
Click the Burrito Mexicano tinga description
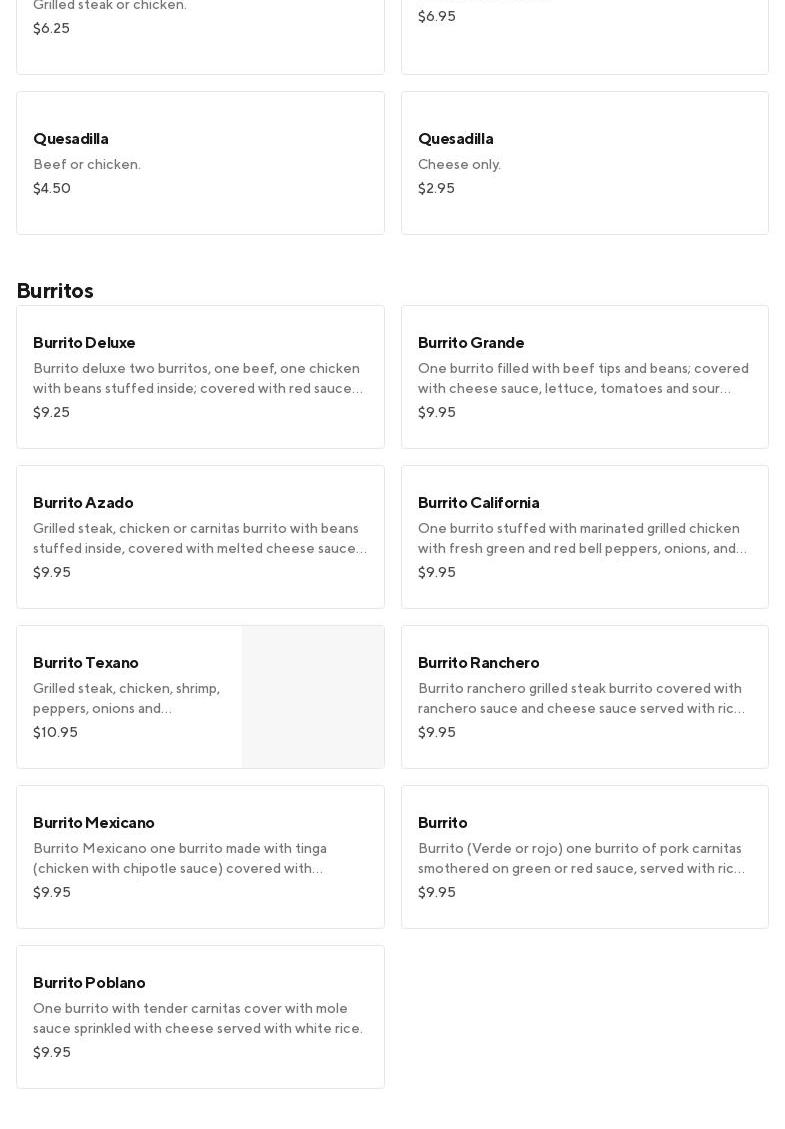pos(180,858)
